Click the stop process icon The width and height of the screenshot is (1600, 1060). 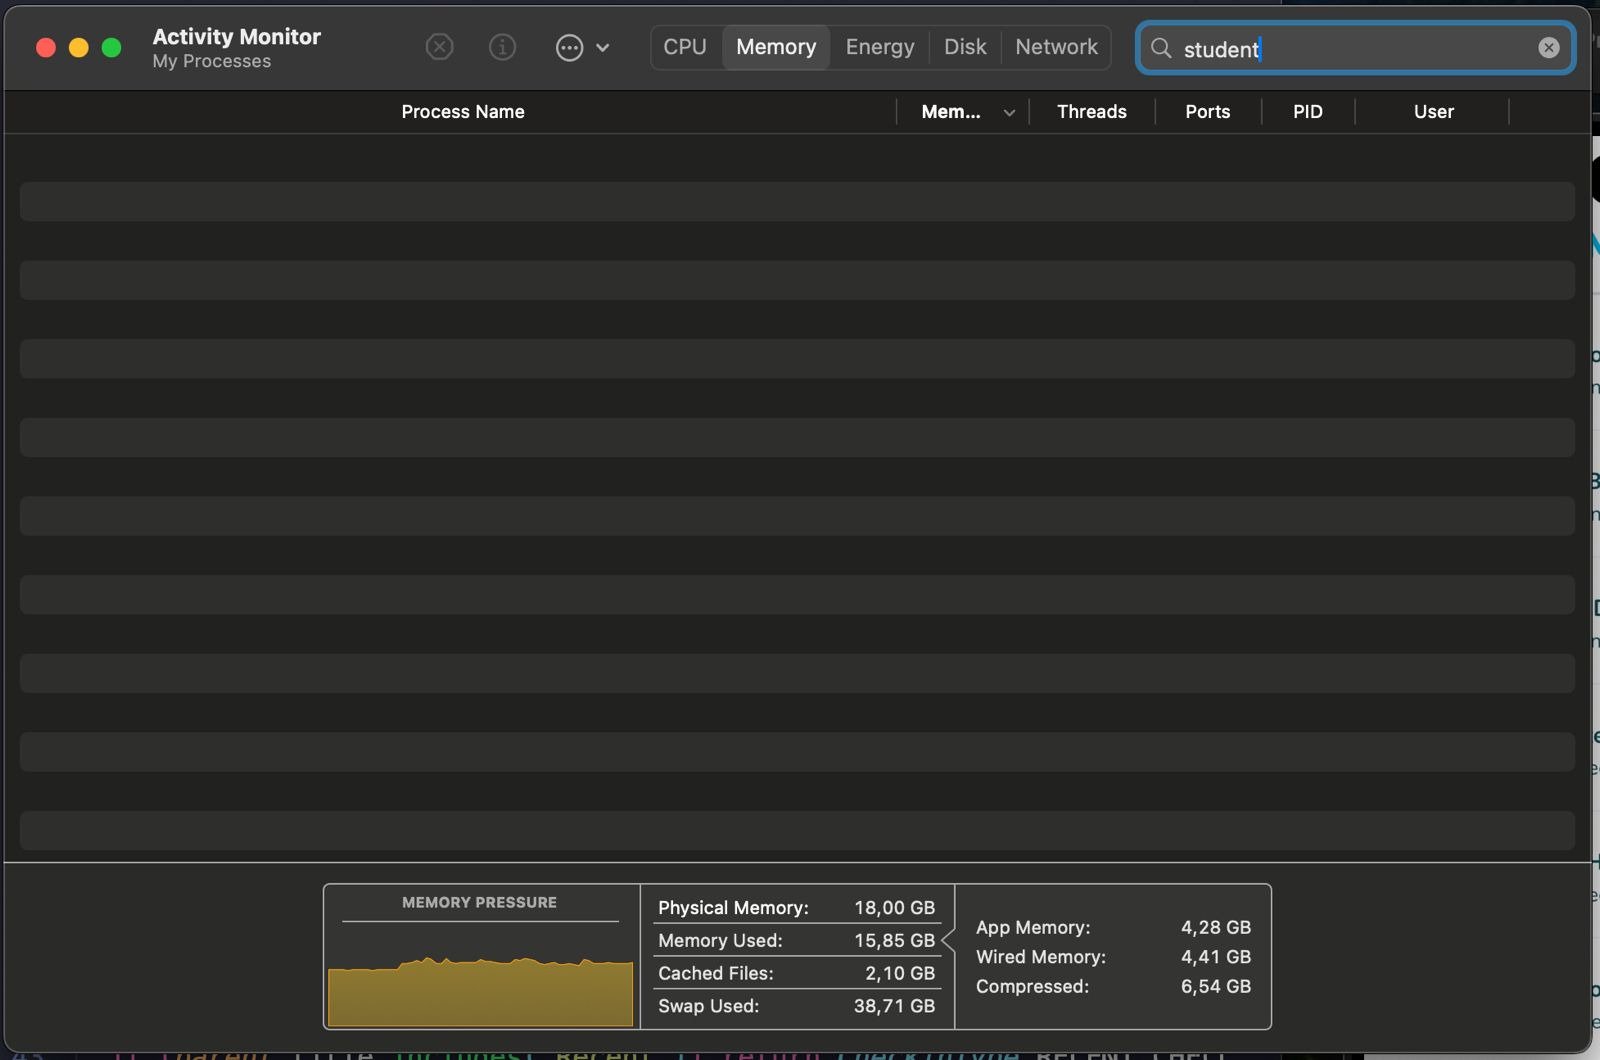(439, 47)
